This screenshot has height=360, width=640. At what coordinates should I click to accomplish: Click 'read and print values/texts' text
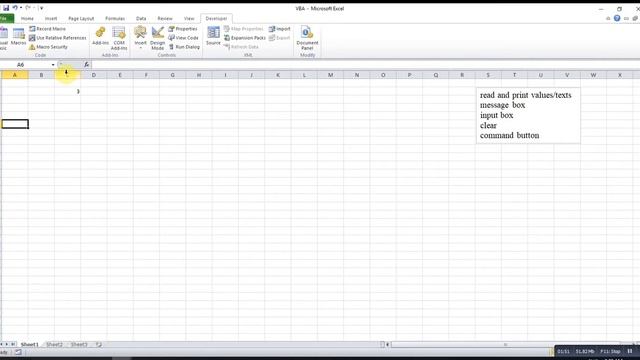(x=526, y=95)
